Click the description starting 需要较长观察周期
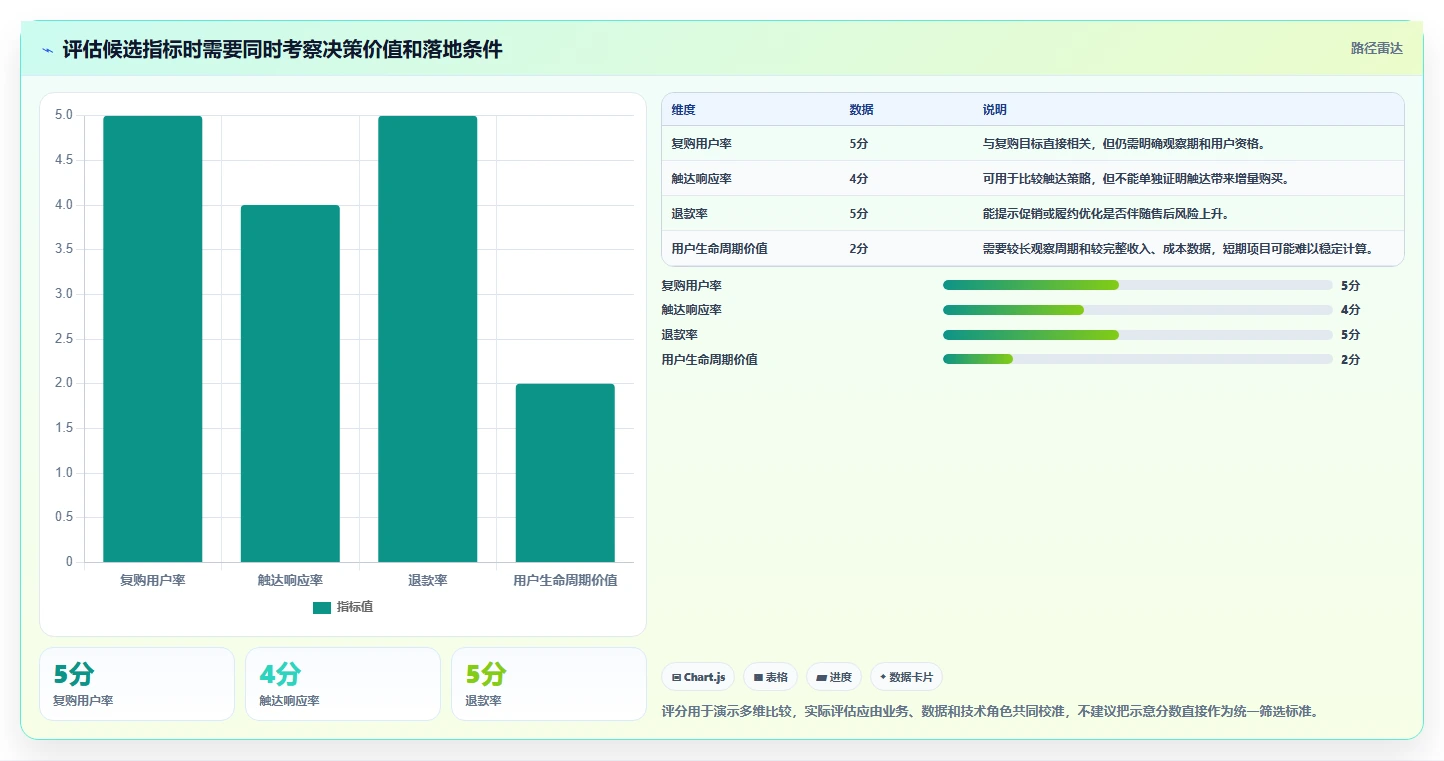Image resolution: width=1444 pixels, height=761 pixels. coord(1180,249)
